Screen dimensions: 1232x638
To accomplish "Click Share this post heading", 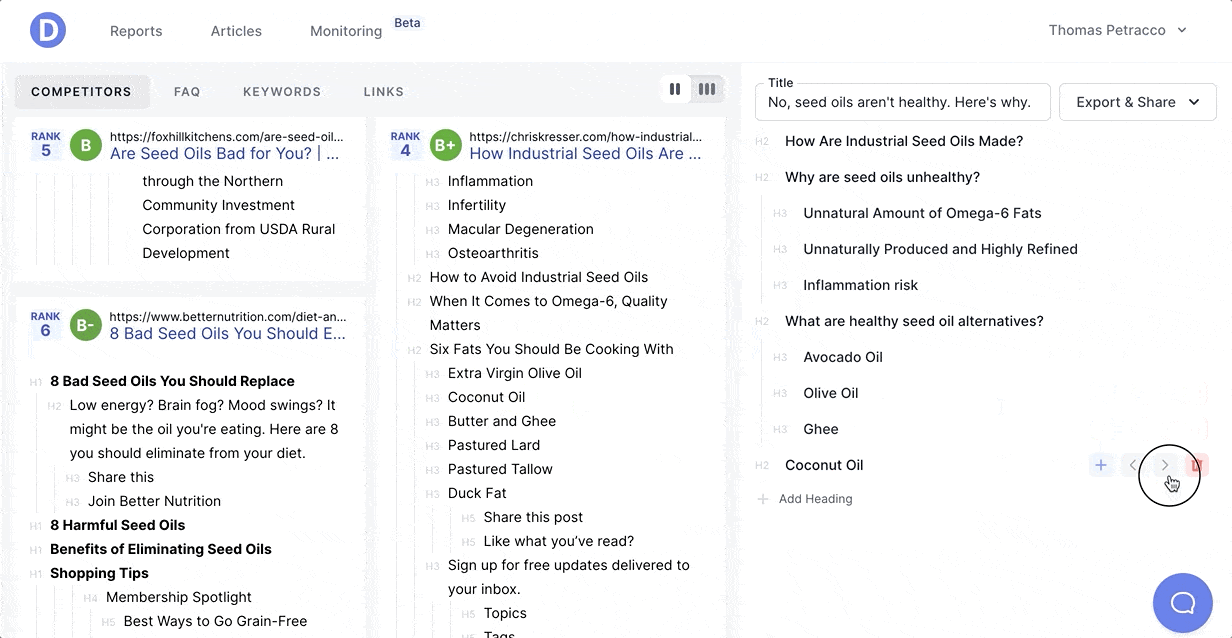I will [x=533, y=517].
